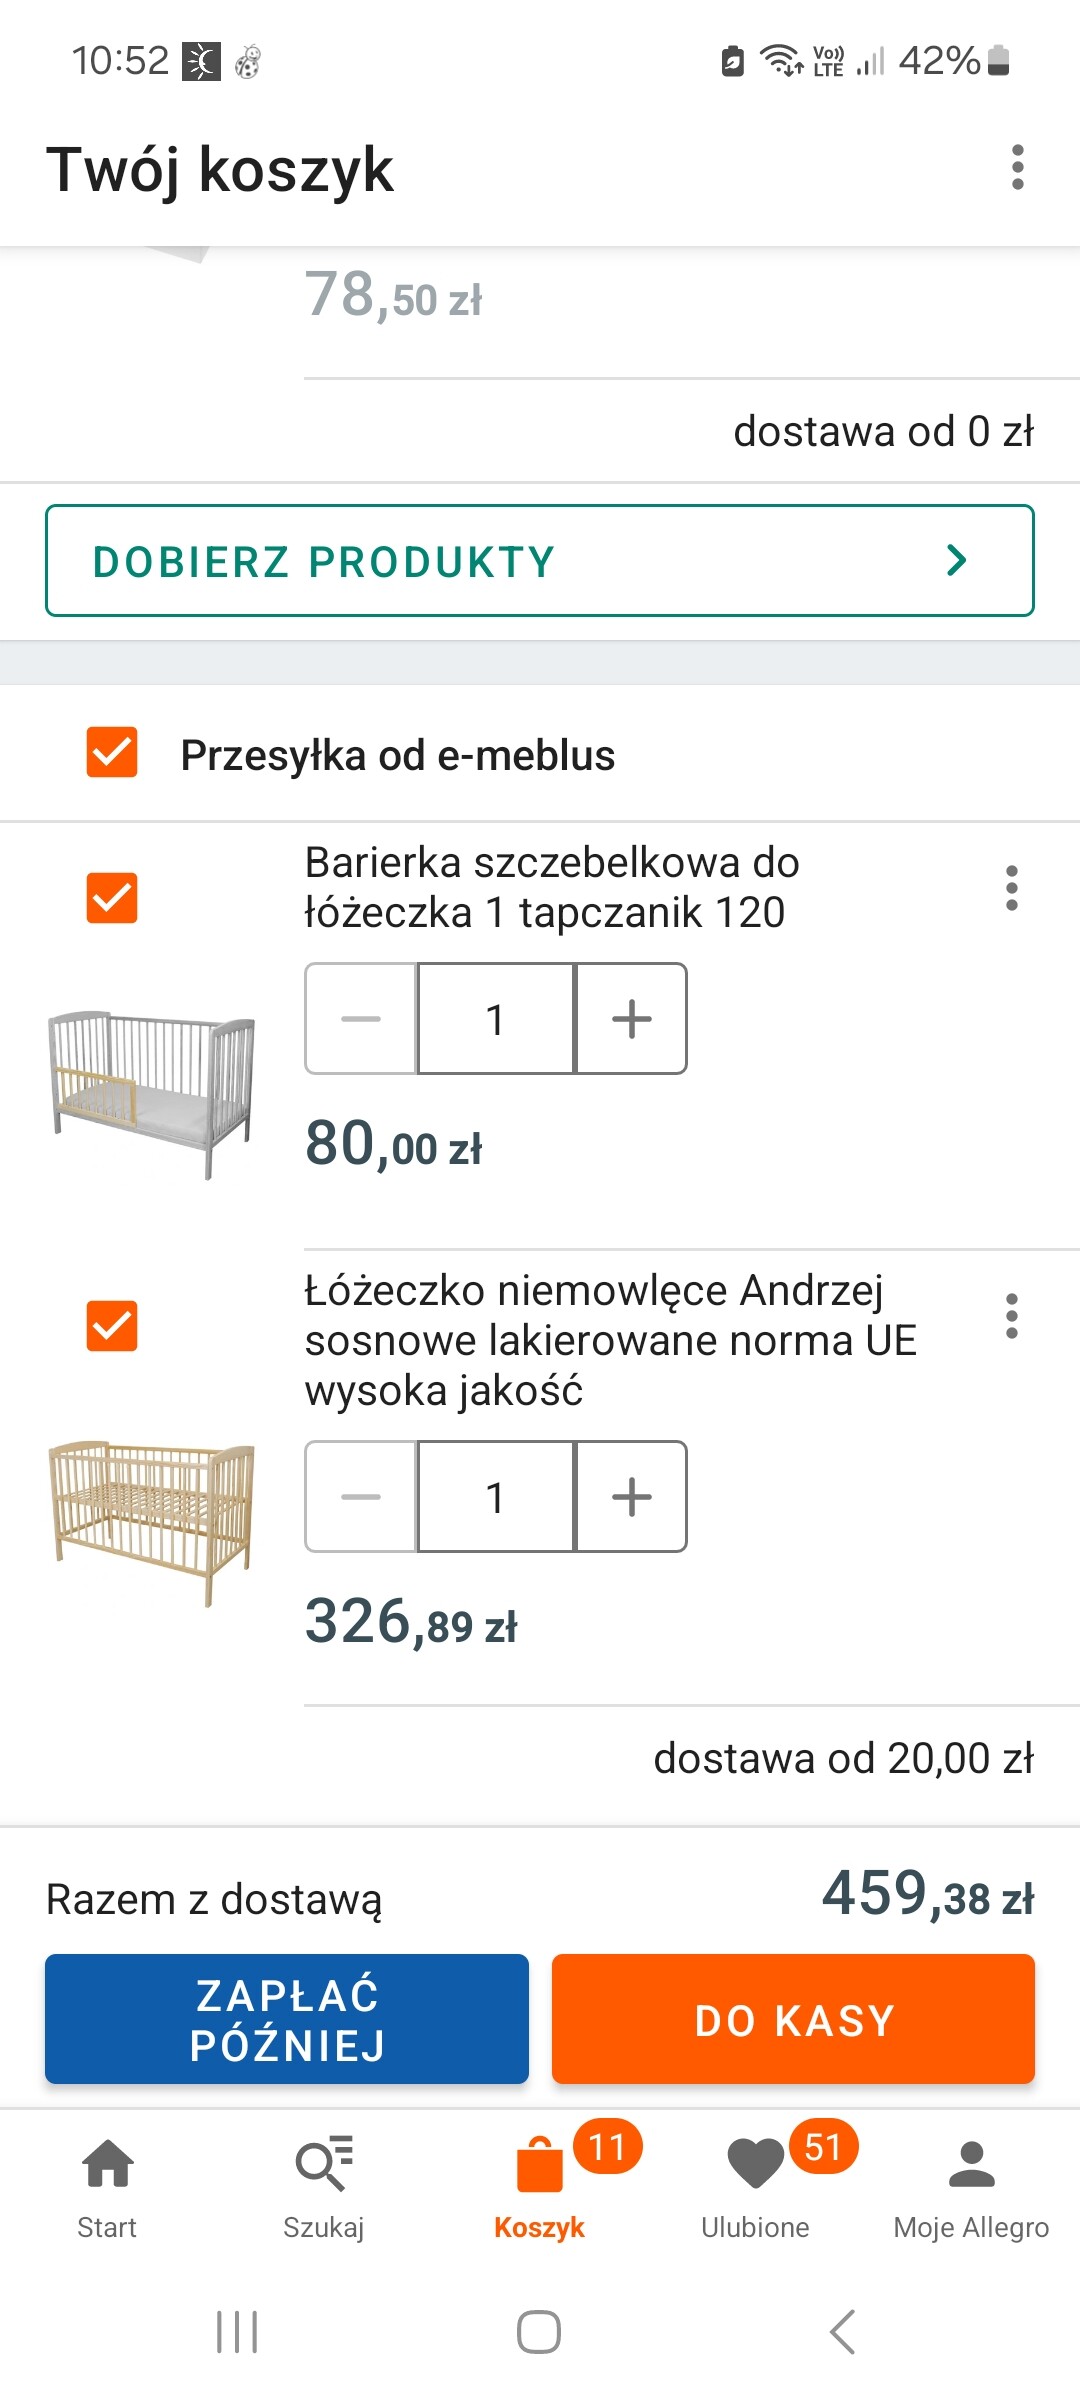Tap the white crib with barrier thumbnail
This screenshot has height=2400, width=1080.
(x=152, y=1093)
